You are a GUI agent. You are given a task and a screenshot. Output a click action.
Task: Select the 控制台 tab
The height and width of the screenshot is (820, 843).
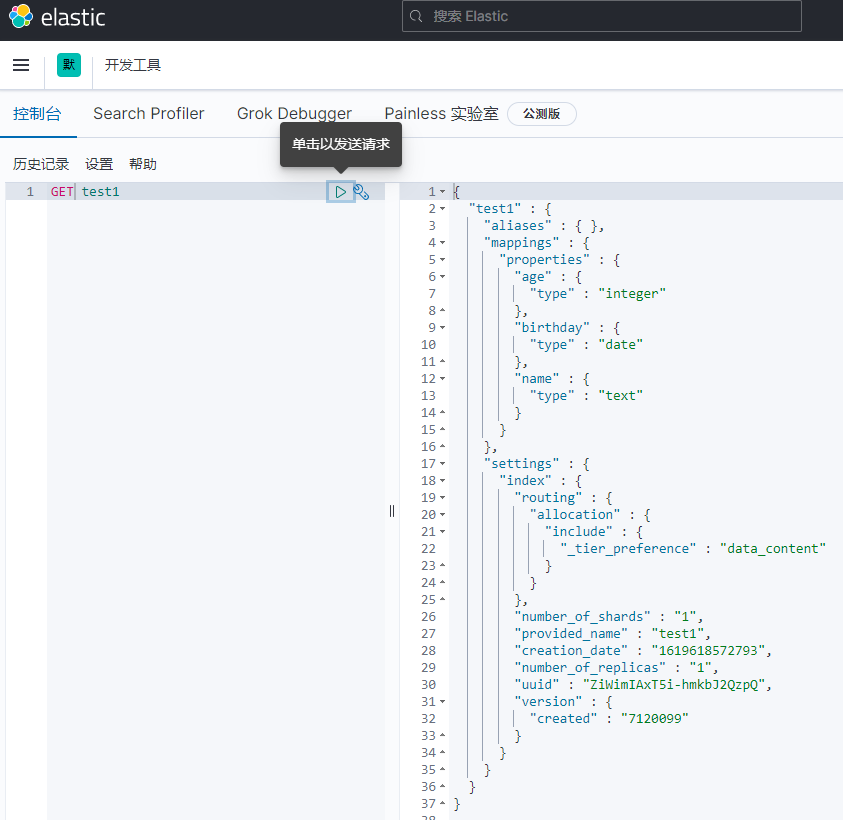pos(38,113)
